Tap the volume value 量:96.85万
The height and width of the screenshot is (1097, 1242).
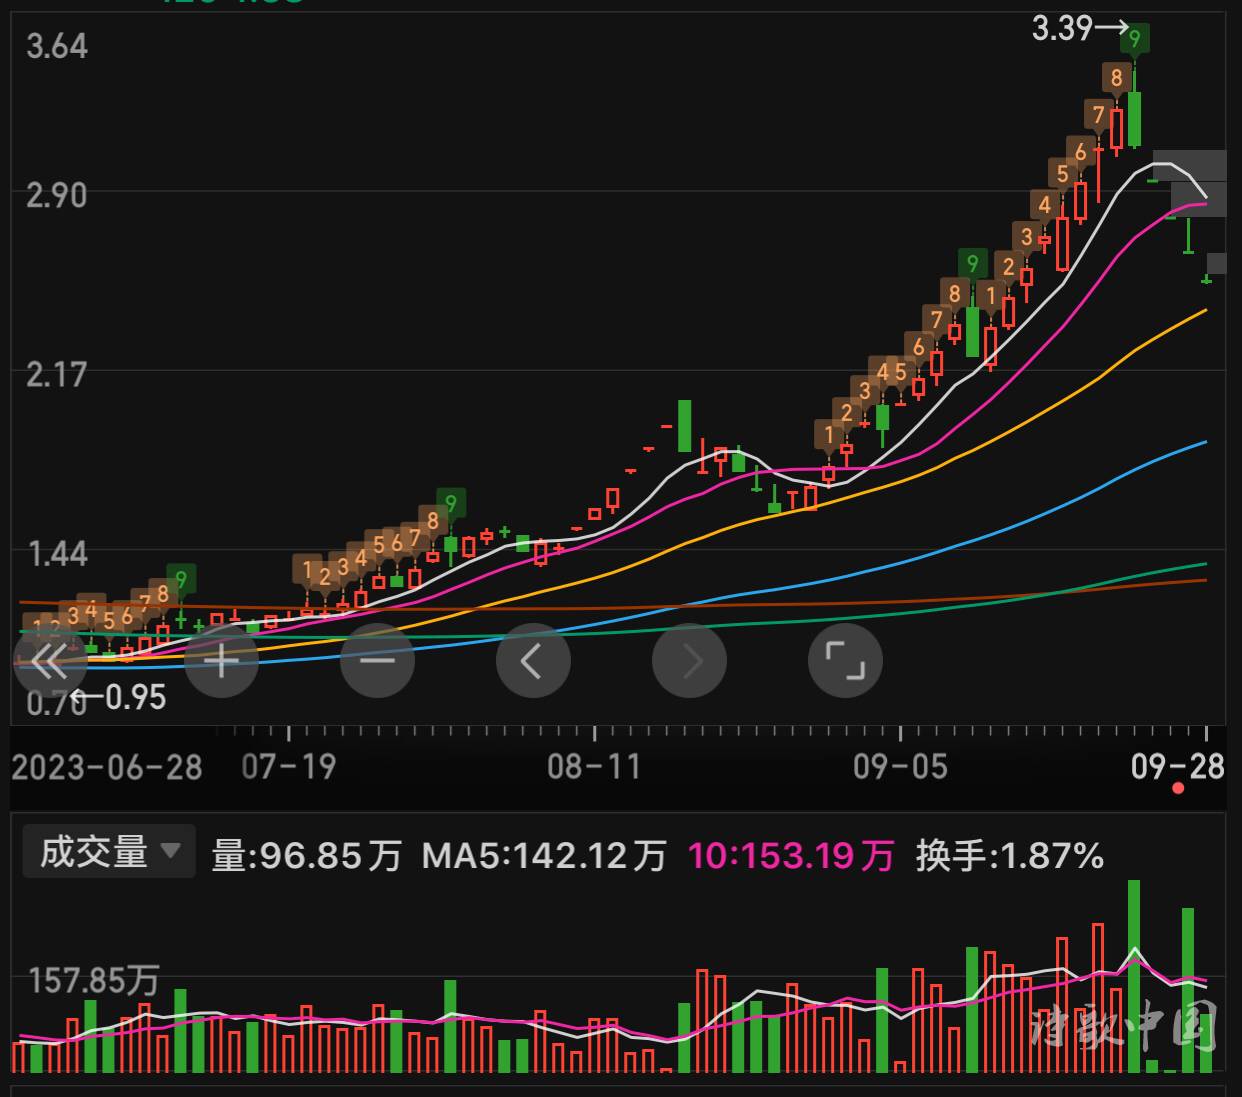[306, 856]
